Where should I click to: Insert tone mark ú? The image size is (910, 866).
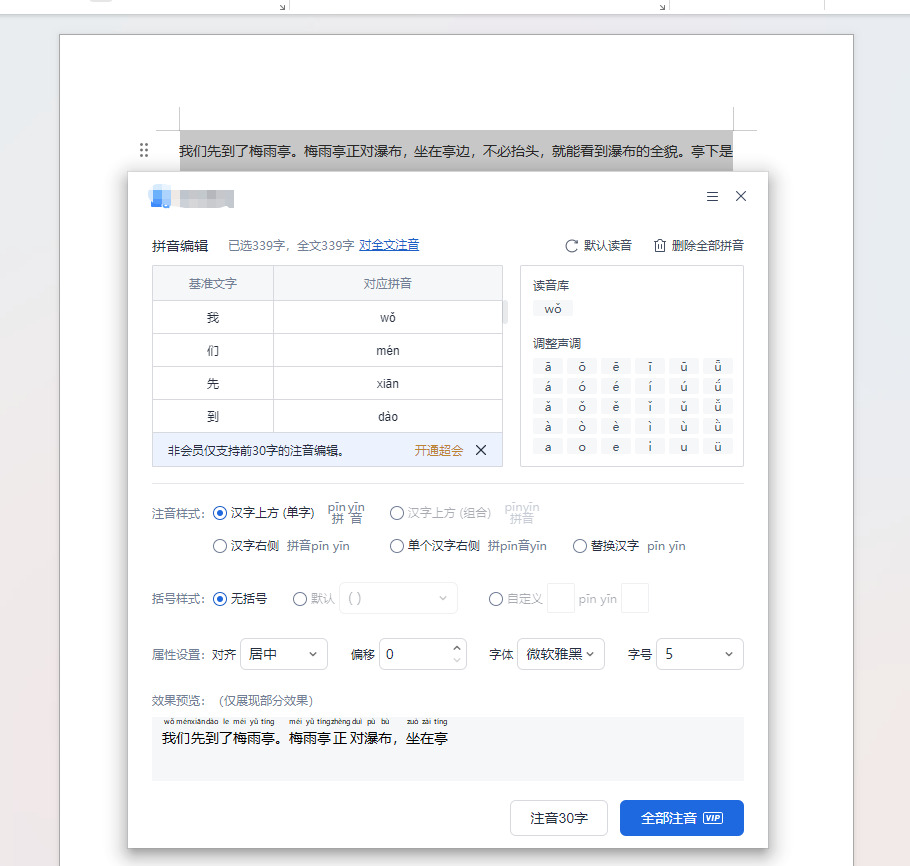coord(684,387)
